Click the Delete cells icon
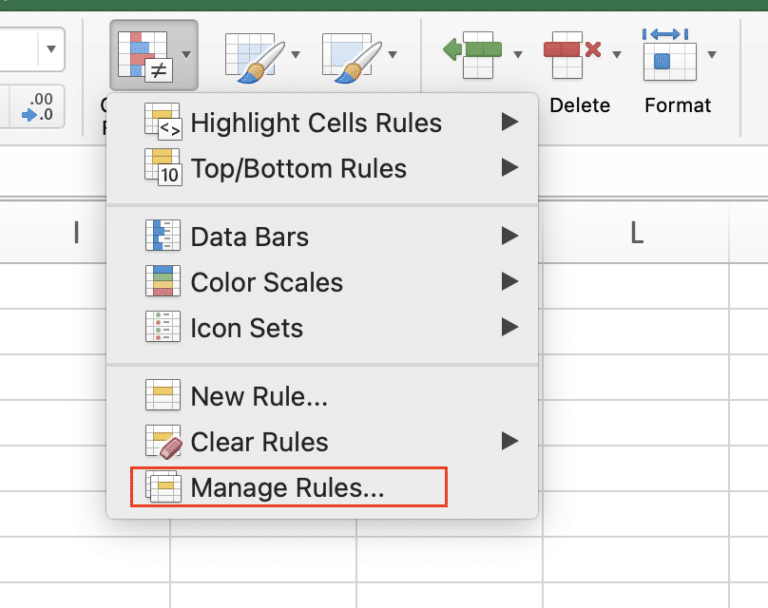Viewport: 768px width, 608px height. pos(571,52)
